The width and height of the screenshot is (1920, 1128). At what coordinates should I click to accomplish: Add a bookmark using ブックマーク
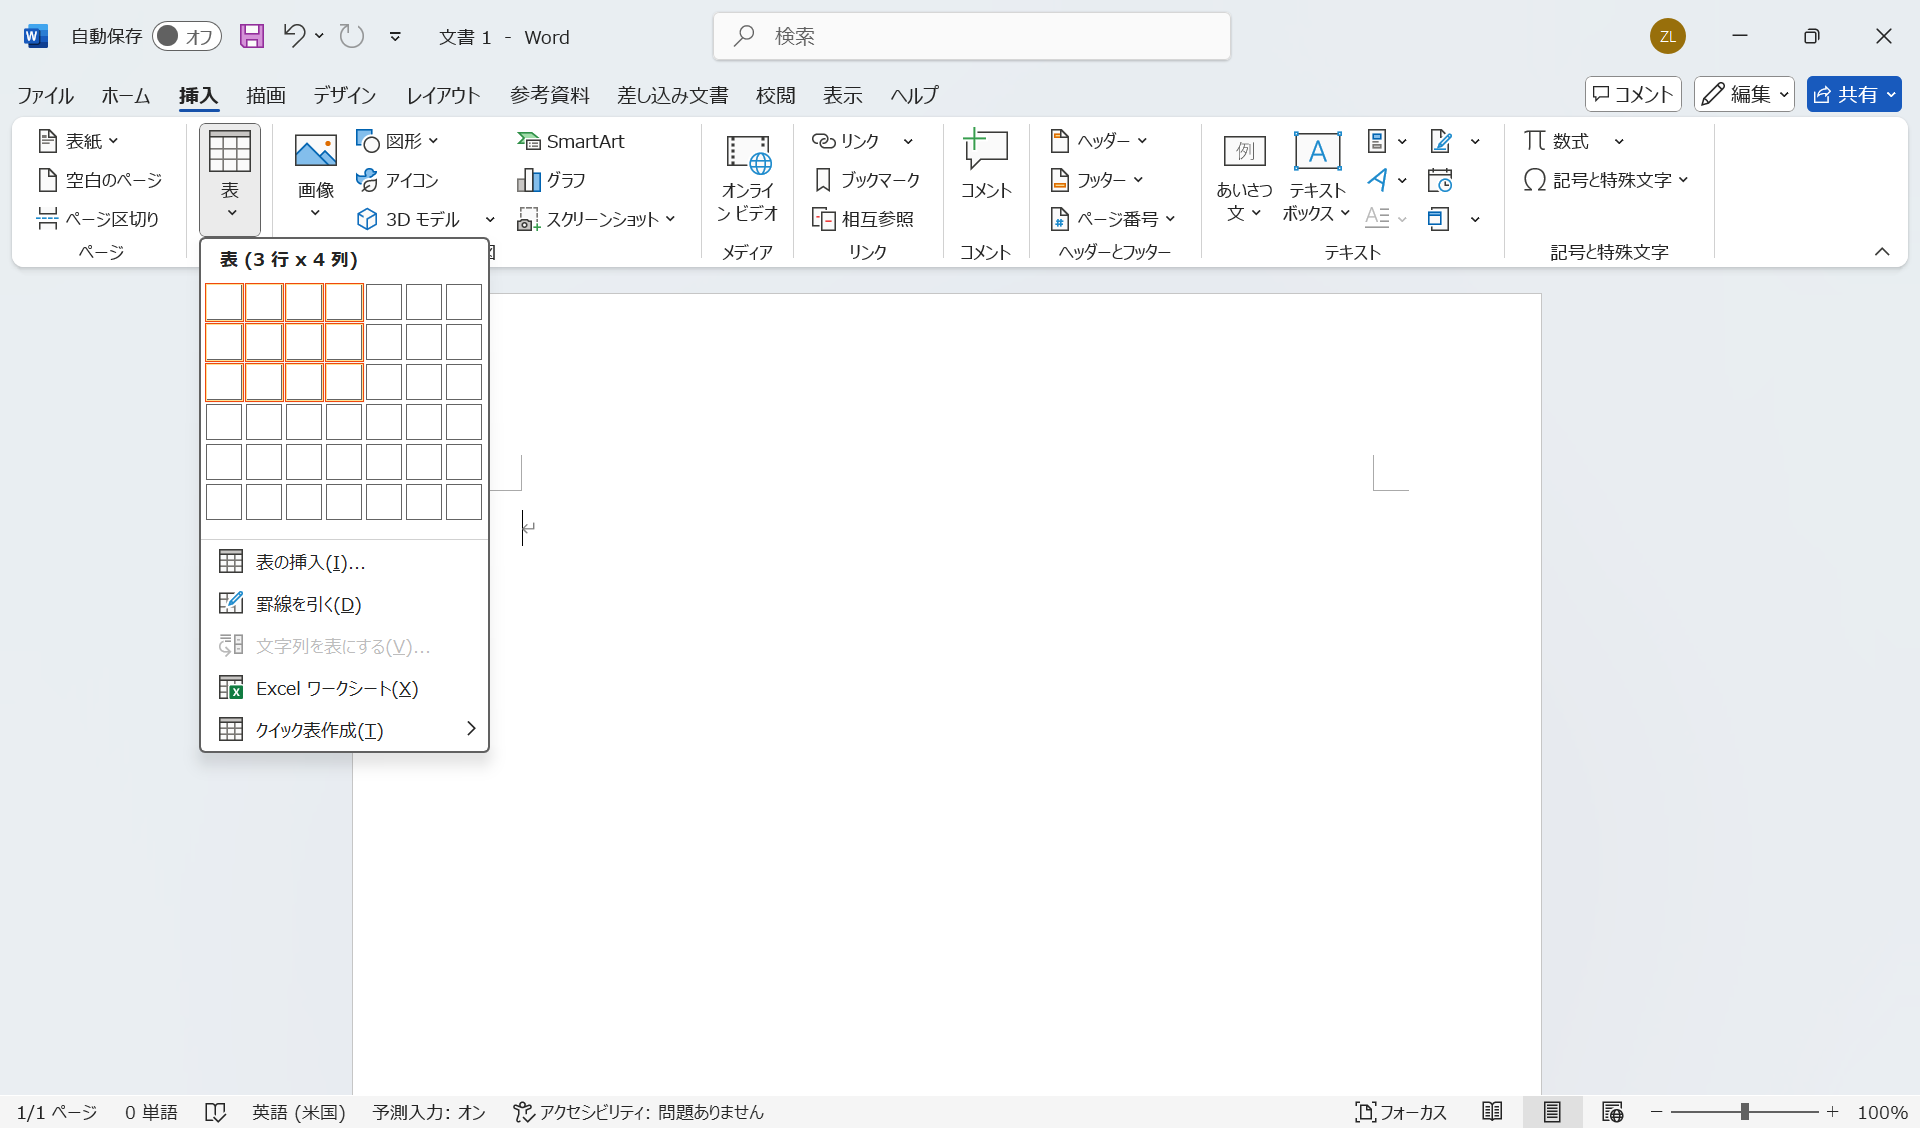click(x=866, y=180)
